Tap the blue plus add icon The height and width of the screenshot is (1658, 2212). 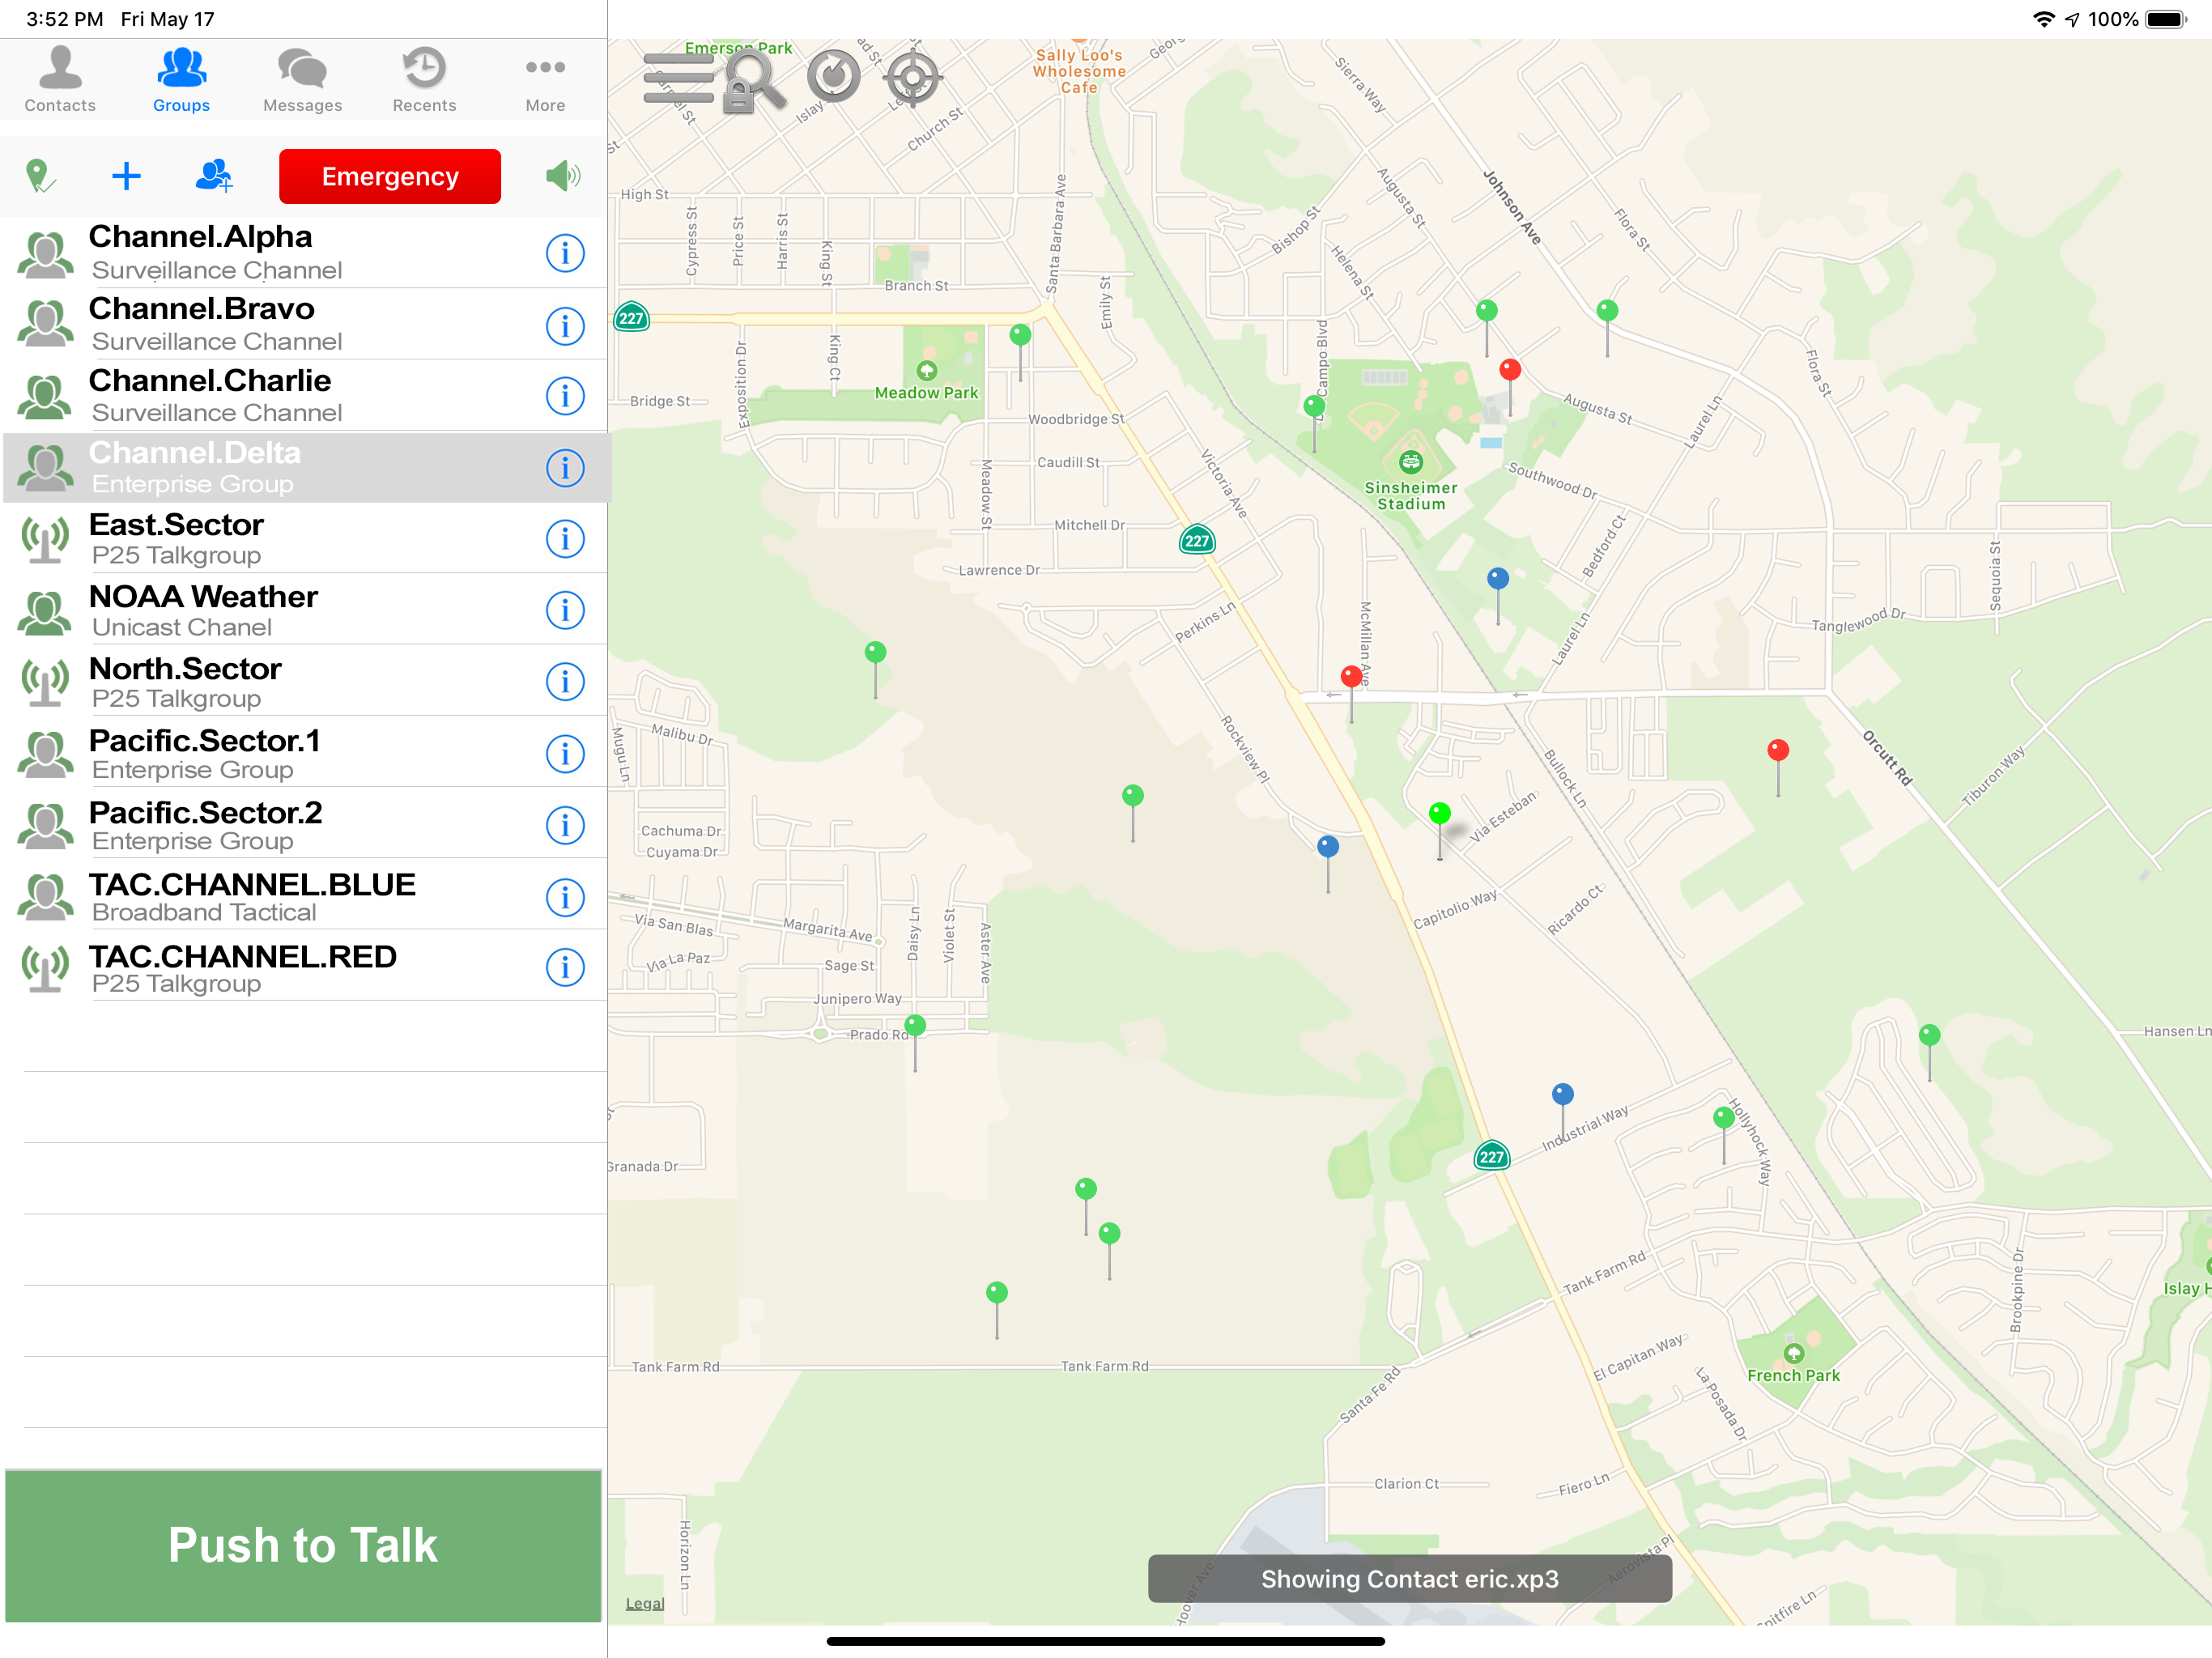pos(126,176)
